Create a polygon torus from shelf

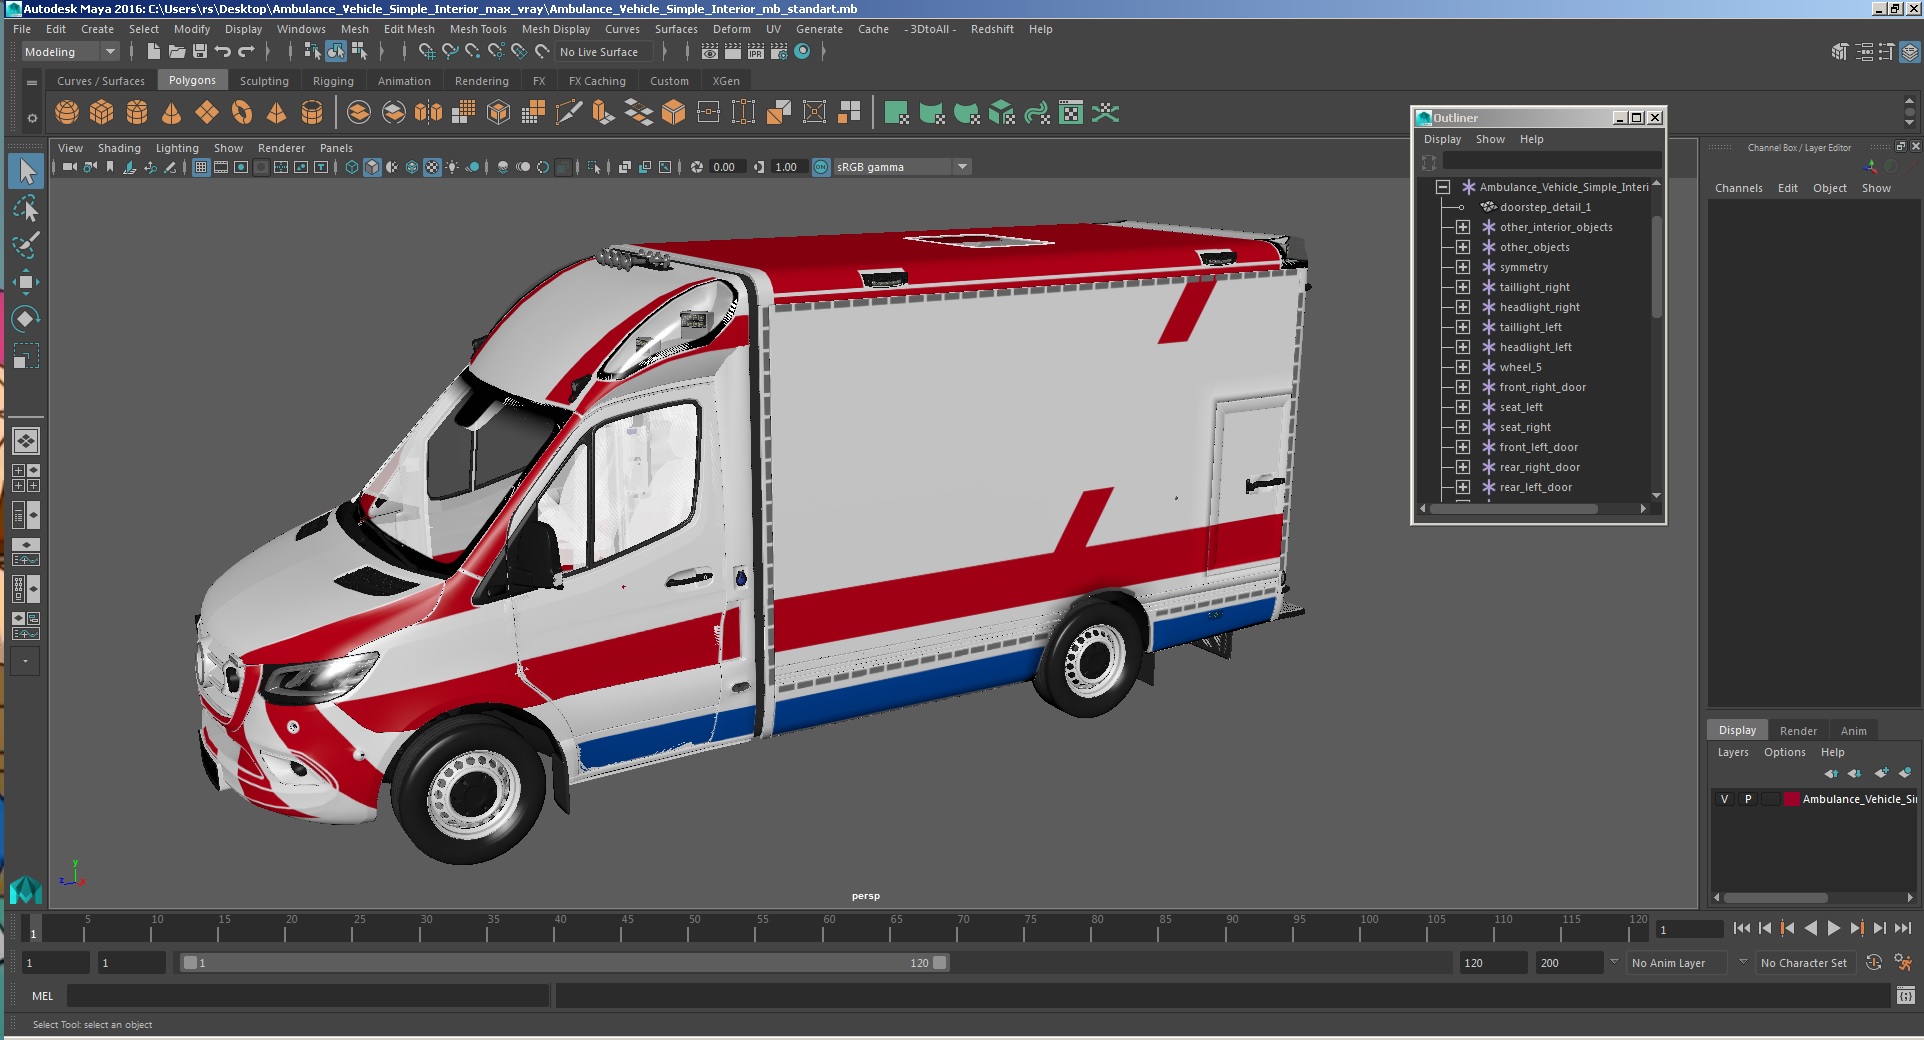click(242, 113)
